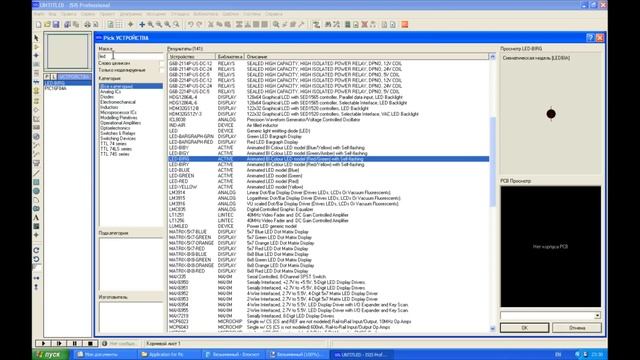
Task: Click the results list scrollbar thumb
Action: coord(492,161)
